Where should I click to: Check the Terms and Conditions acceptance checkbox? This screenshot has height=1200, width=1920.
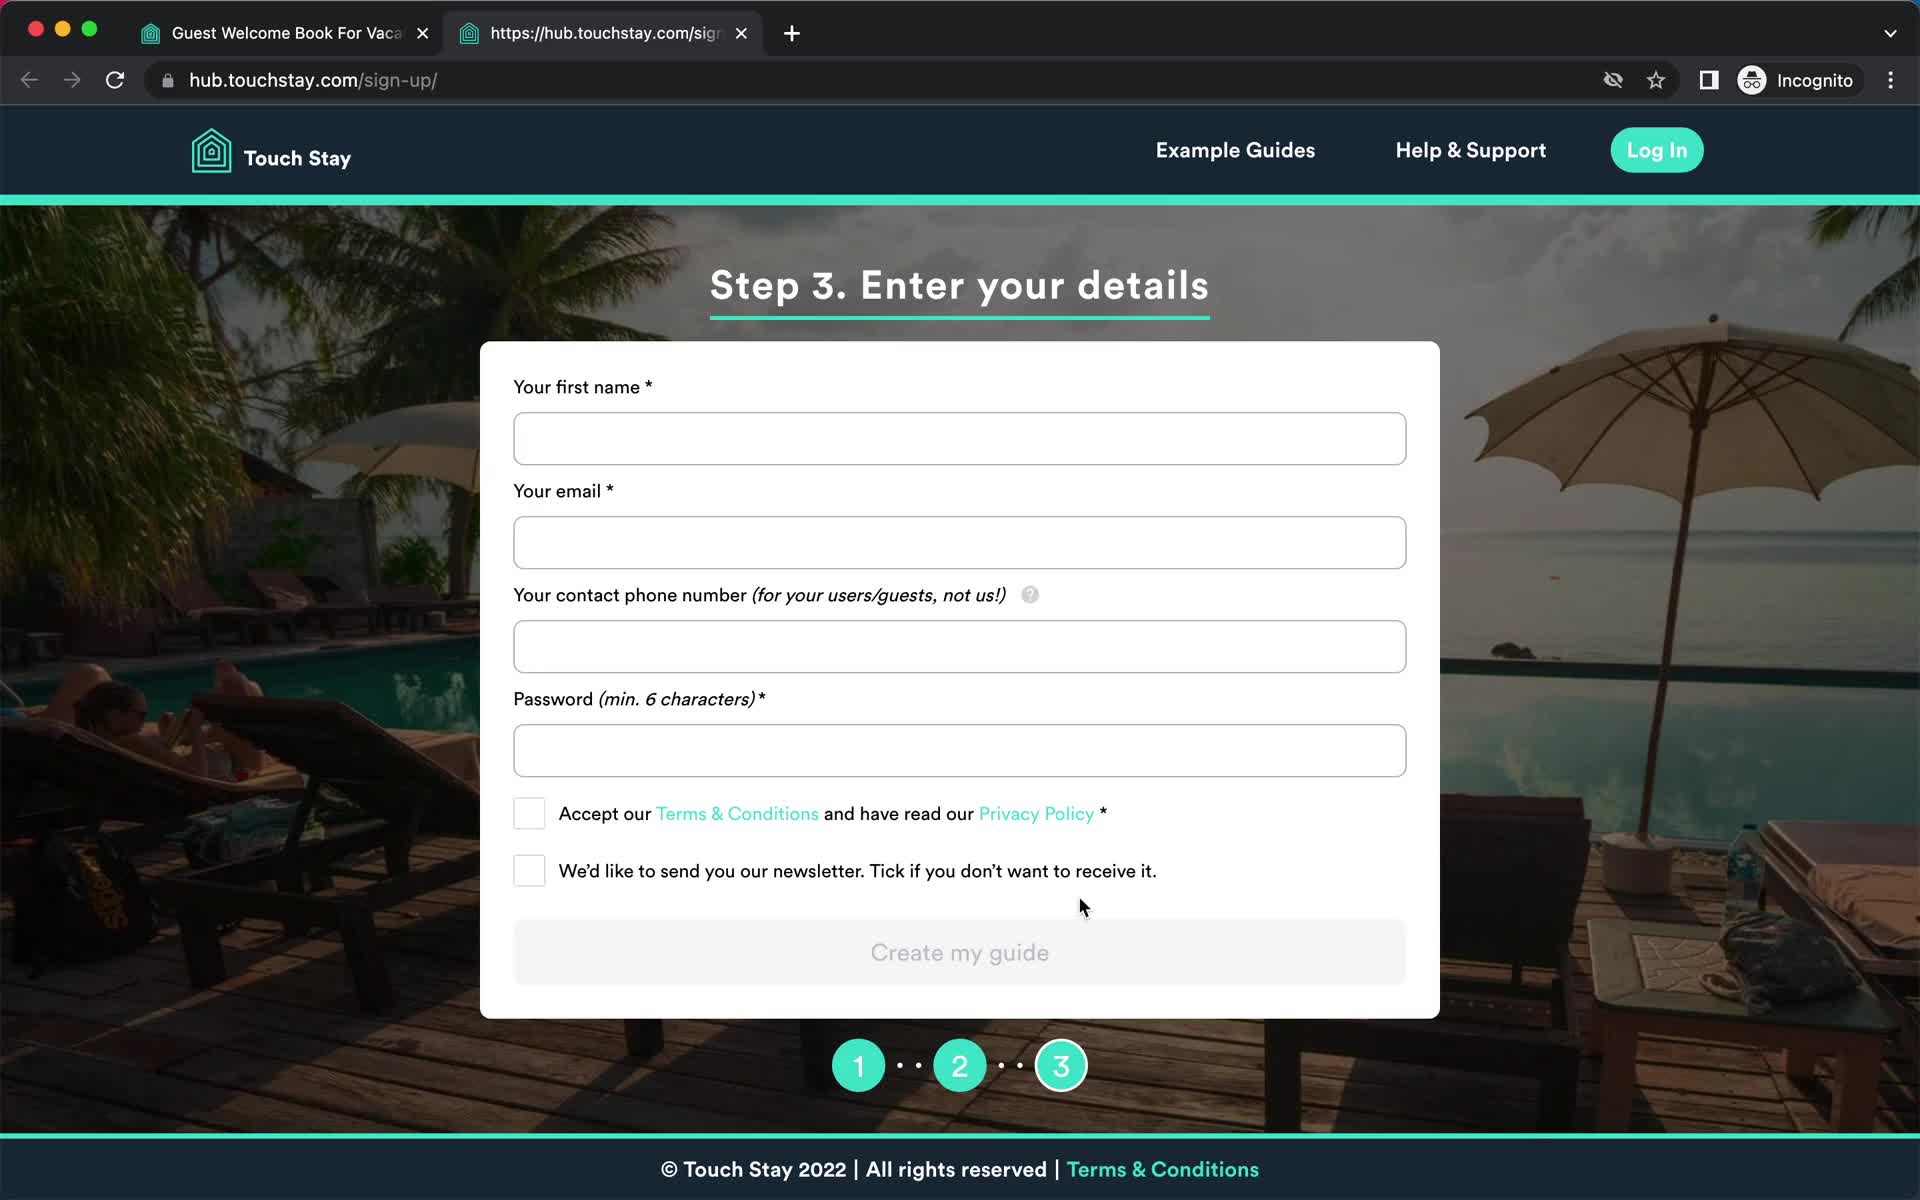(x=528, y=813)
